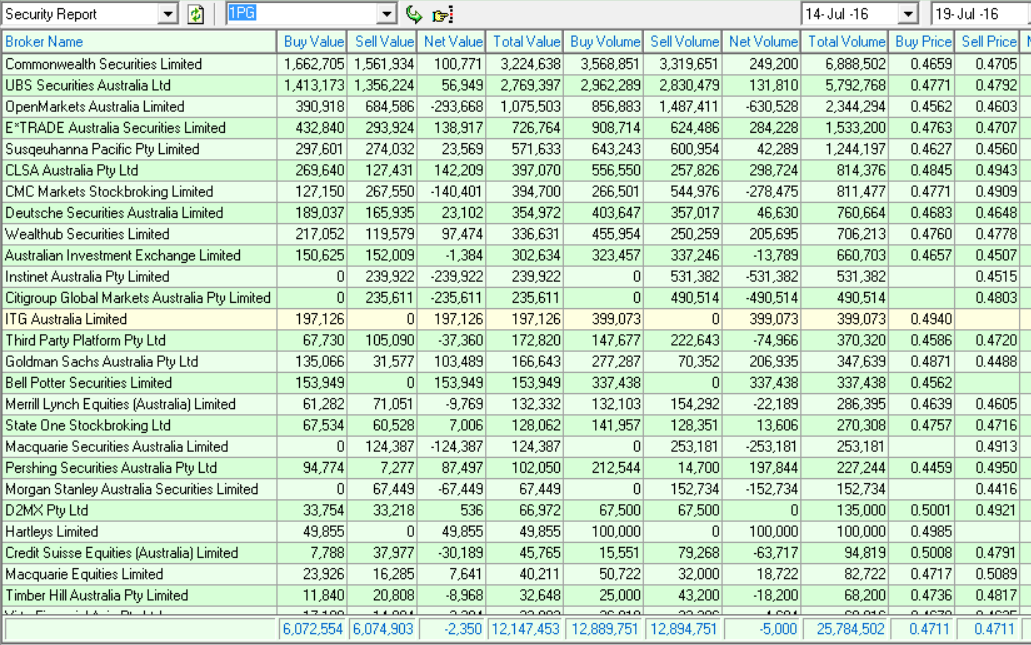This screenshot has height=645, width=1031.
Task: Click the Buy Price column header
Action: 923,41
